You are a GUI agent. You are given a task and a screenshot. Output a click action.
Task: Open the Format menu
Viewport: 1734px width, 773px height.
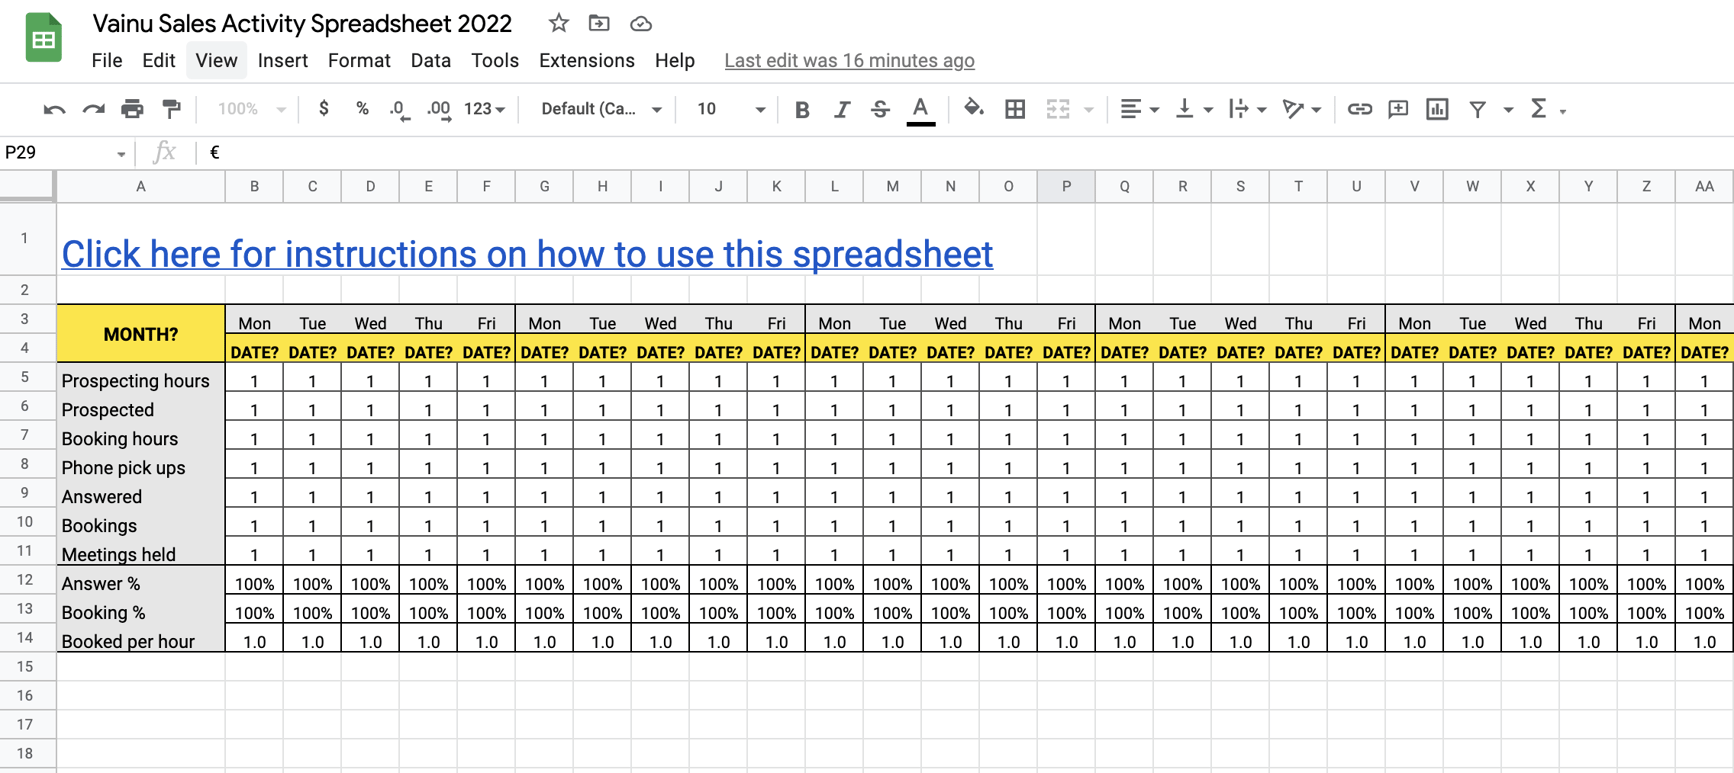coord(359,61)
